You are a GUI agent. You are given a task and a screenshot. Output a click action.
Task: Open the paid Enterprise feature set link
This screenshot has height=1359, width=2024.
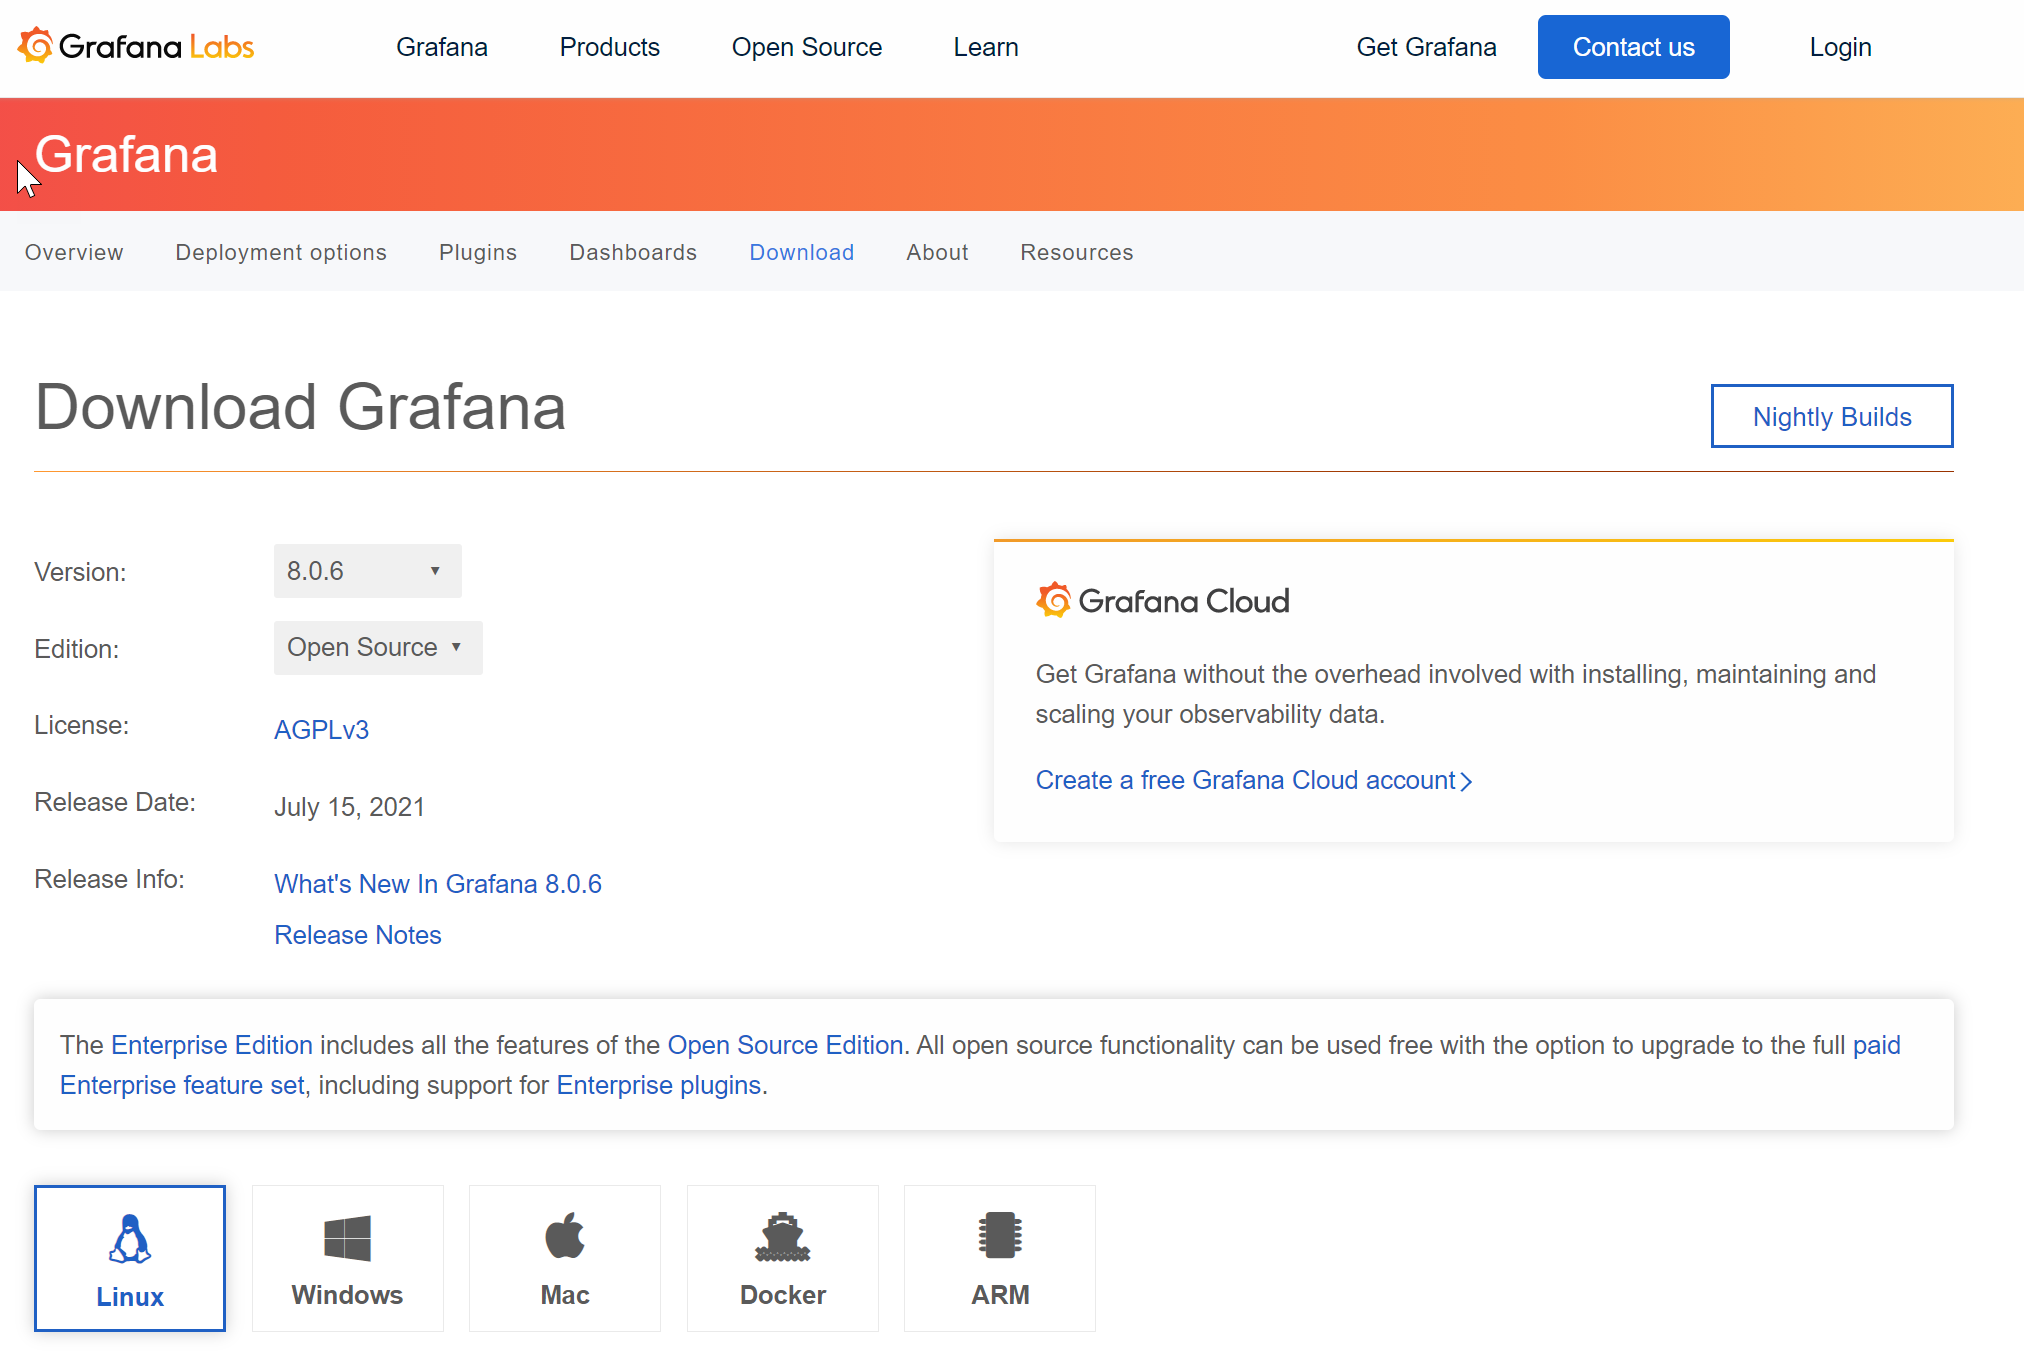coord(182,1085)
